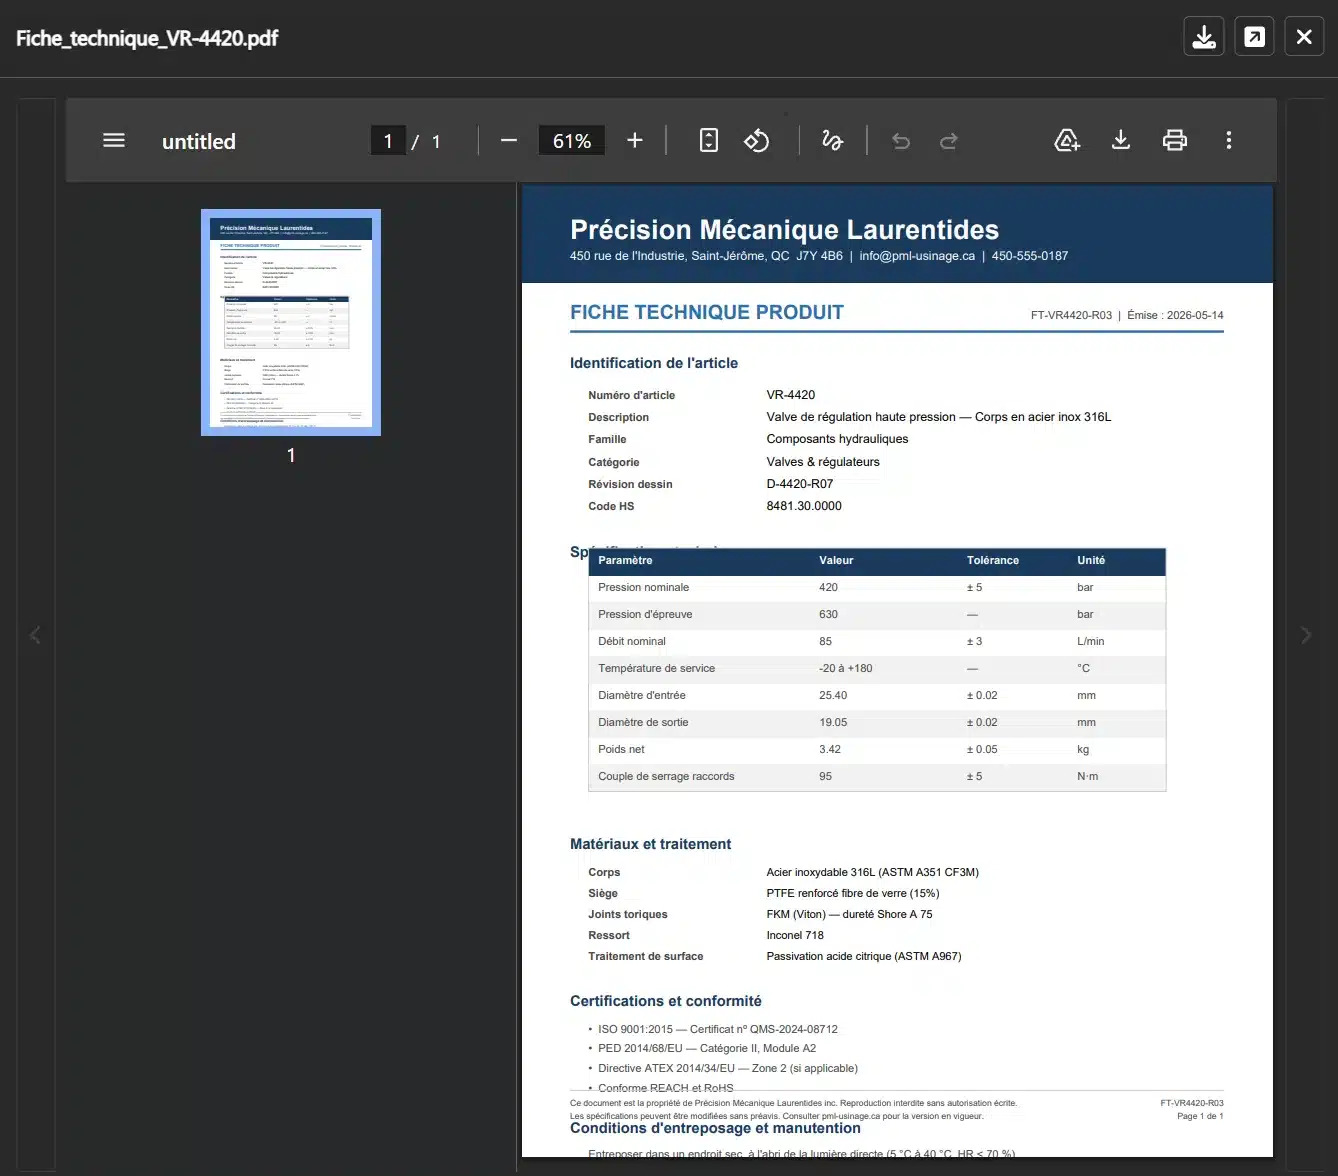Undo the last annotation

(x=901, y=141)
